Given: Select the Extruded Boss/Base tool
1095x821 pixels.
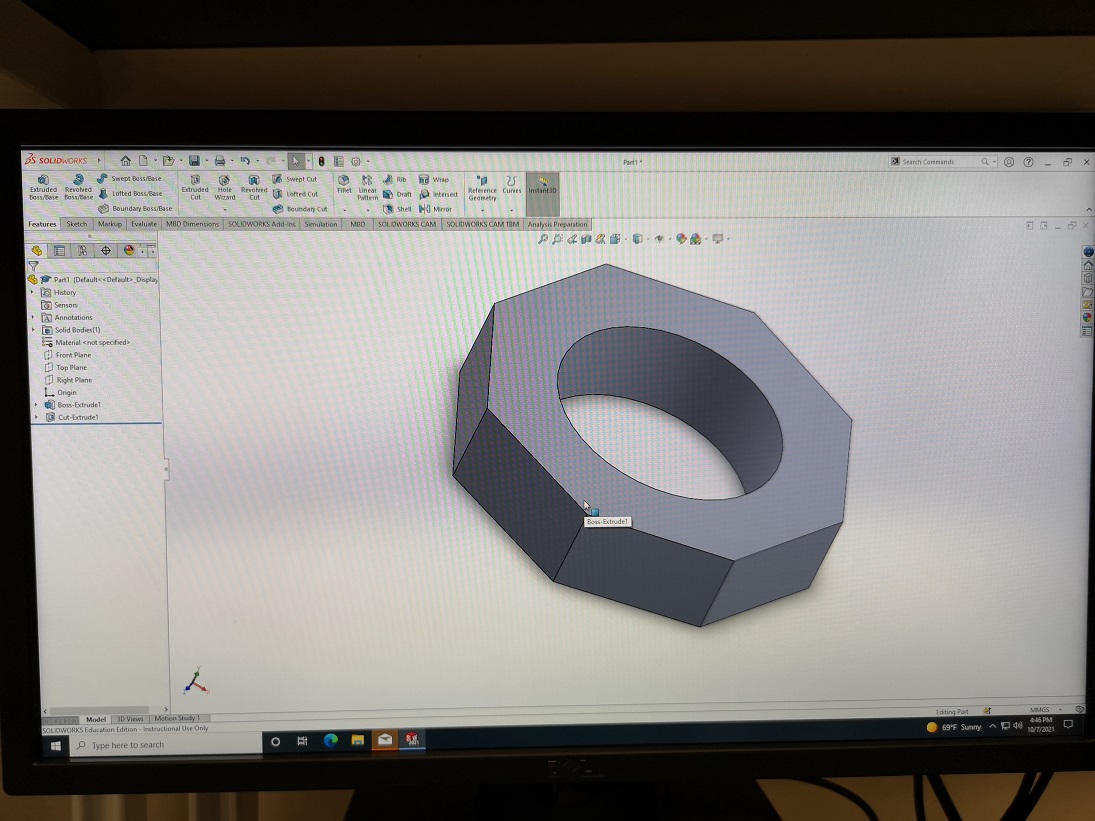Looking at the screenshot, I should click(x=43, y=187).
